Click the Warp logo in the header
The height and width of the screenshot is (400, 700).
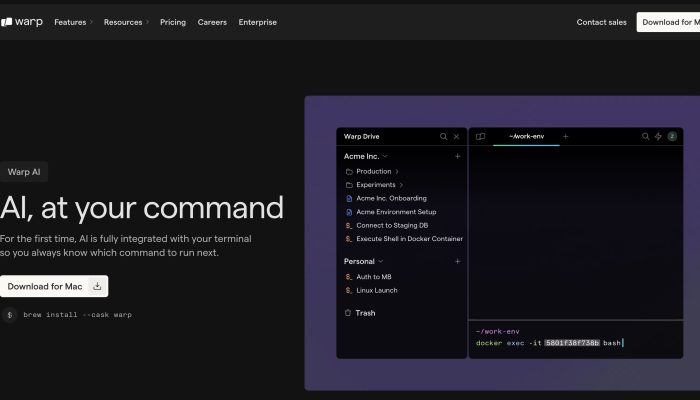[x=22, y=22]
